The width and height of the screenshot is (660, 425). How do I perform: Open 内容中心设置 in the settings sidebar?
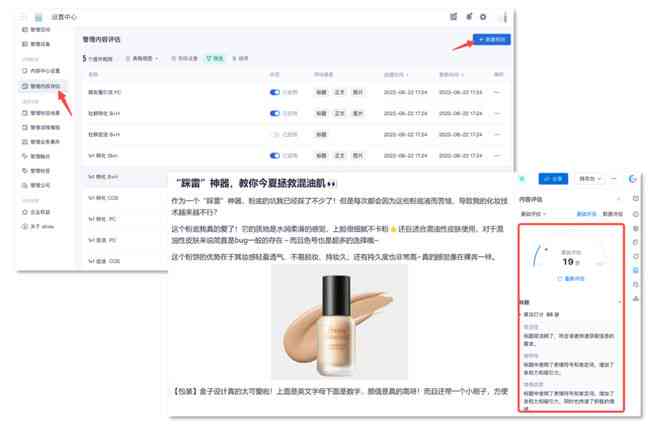[41, 71]
